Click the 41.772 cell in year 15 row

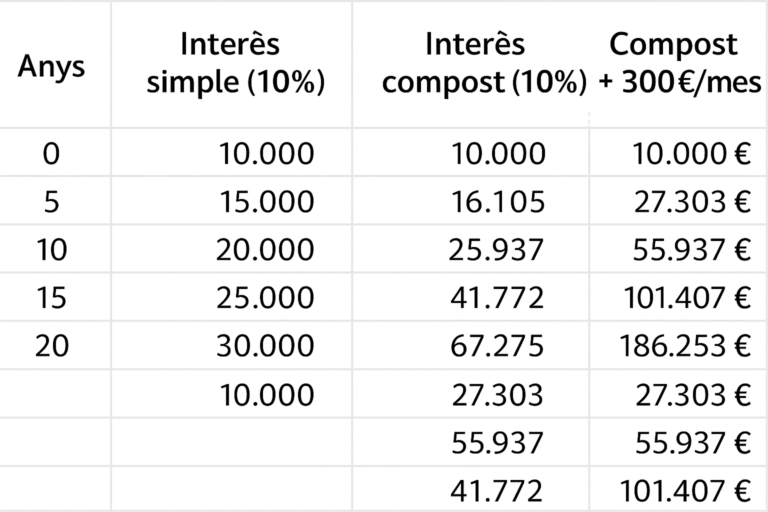coord(498,298)
